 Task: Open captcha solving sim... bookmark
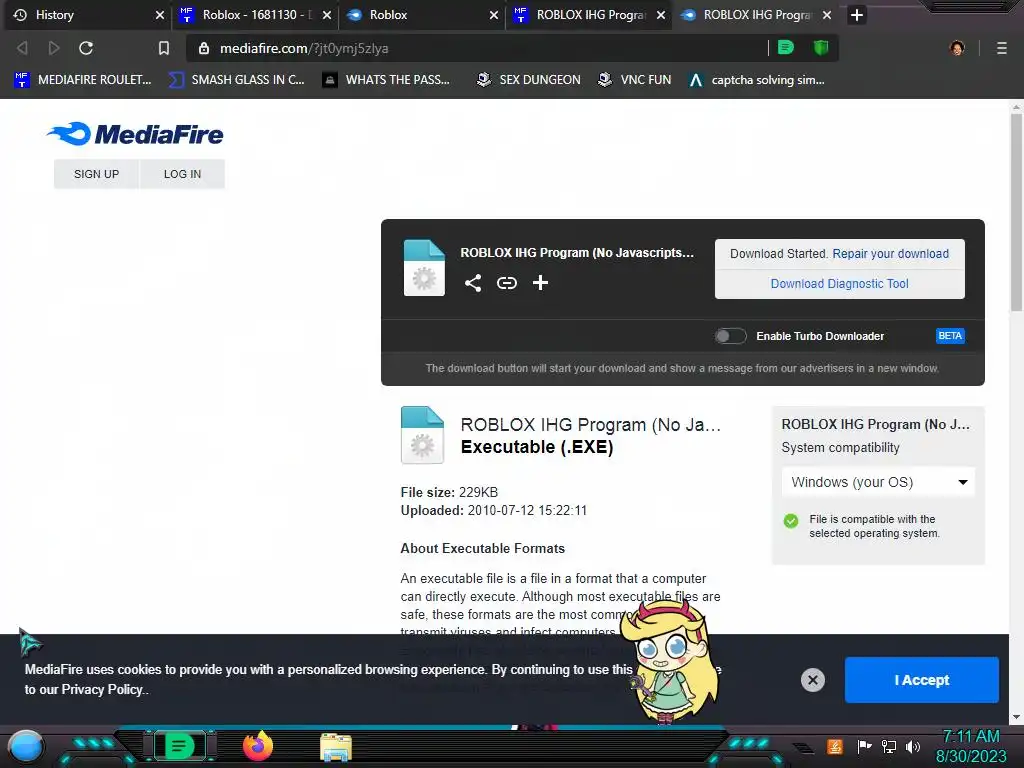[x=757, y=80]
